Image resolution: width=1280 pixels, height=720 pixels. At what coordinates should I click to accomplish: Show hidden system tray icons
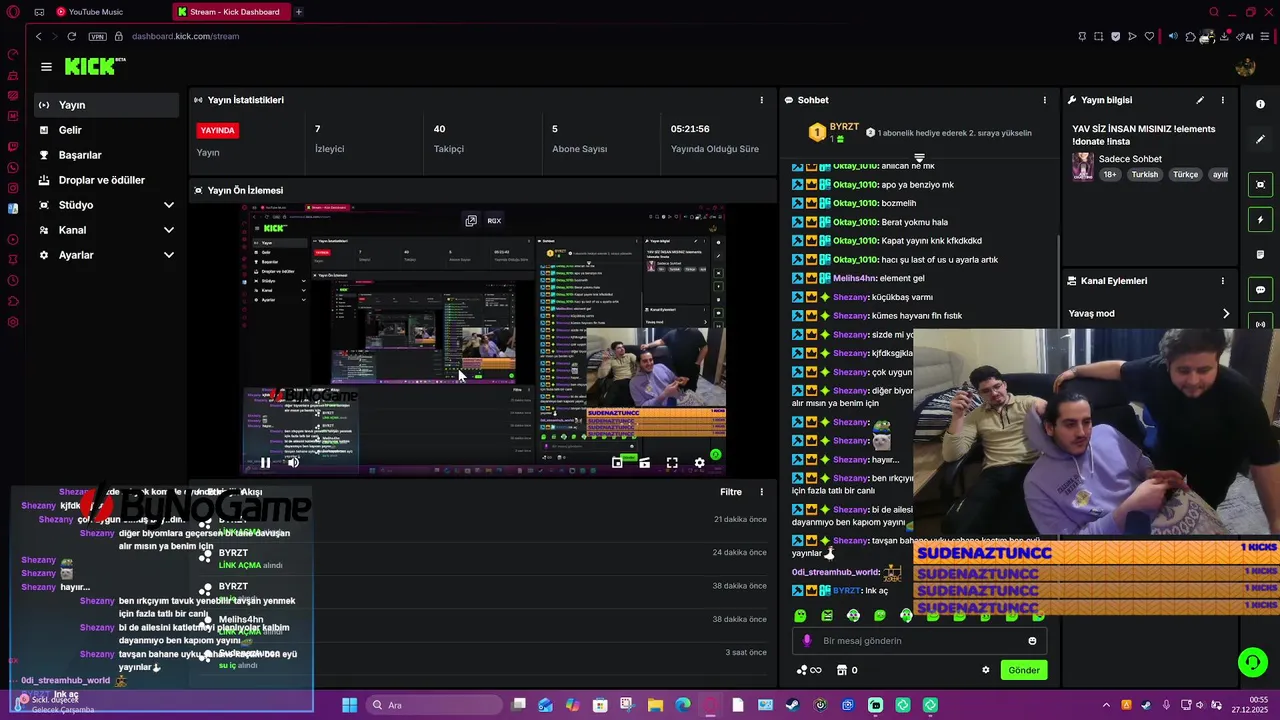click(1106, 705)
